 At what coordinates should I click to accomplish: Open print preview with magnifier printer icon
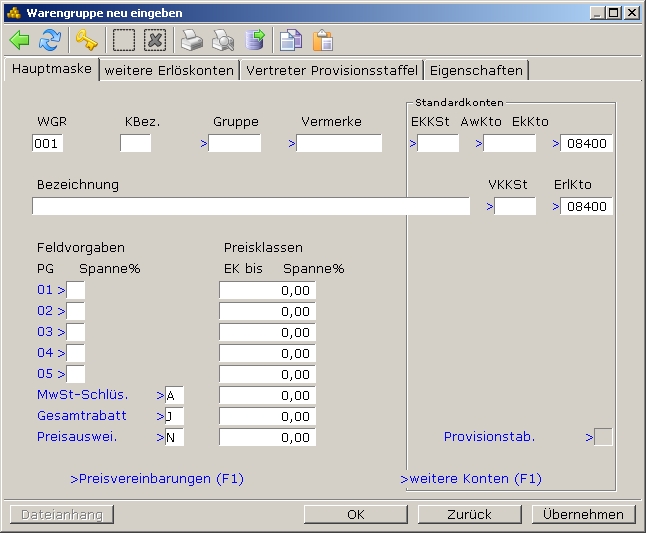(x=222, y=40)
